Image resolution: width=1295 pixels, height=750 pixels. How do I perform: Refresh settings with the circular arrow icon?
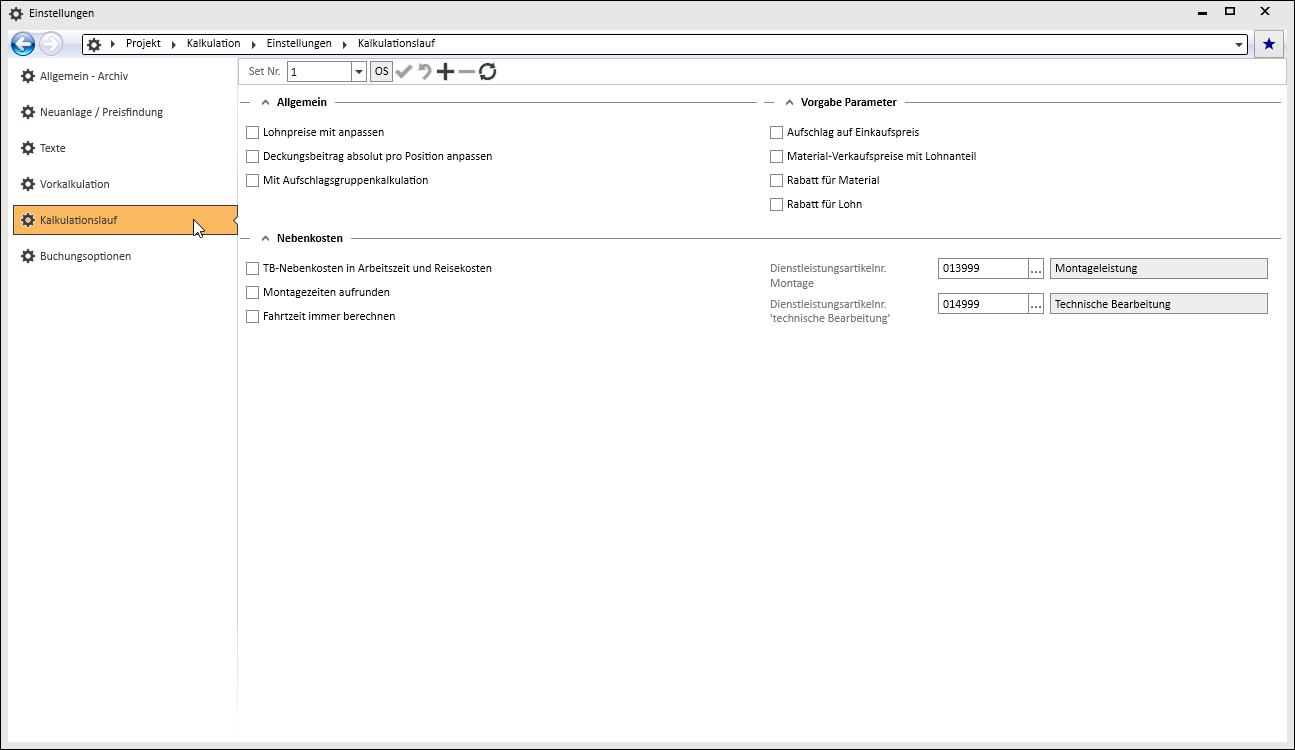(x=488, y=71)
